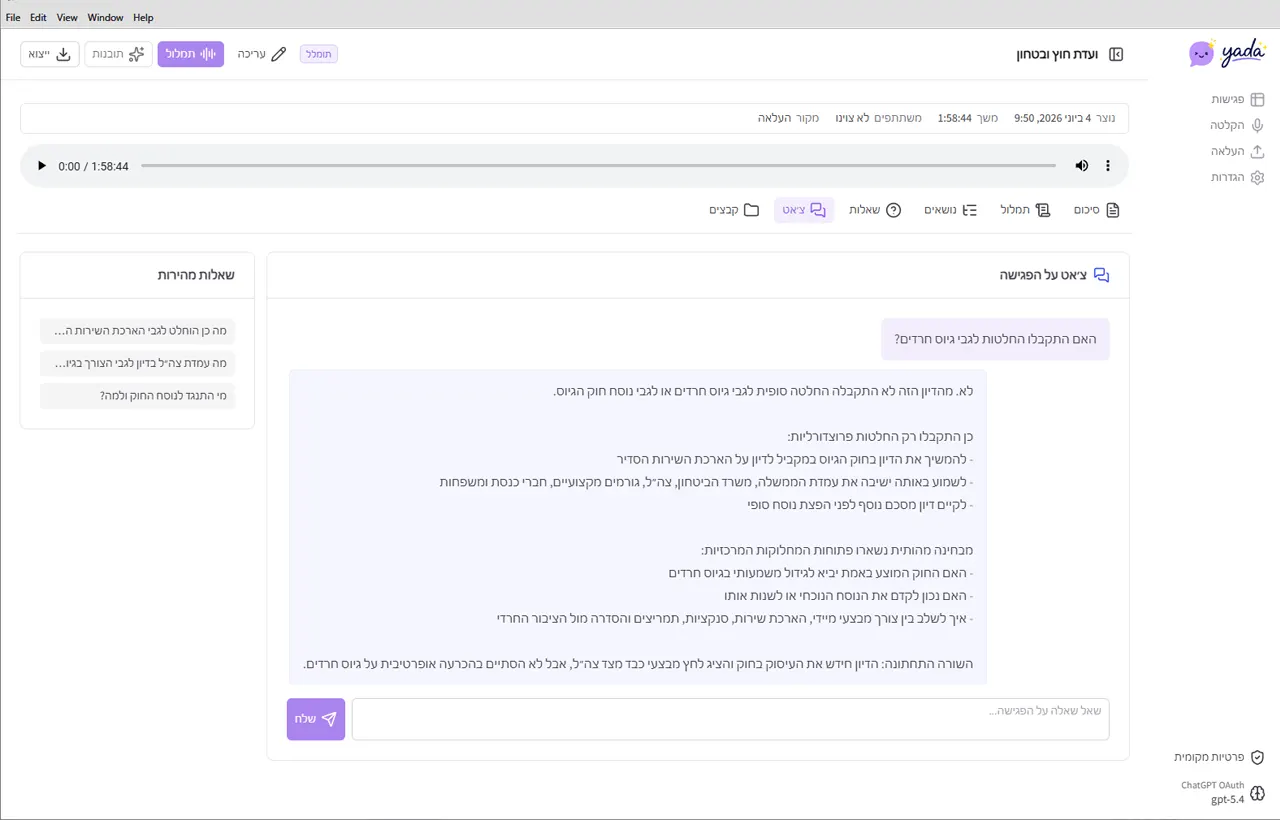Click the תומלל status badge

point(319,54)
